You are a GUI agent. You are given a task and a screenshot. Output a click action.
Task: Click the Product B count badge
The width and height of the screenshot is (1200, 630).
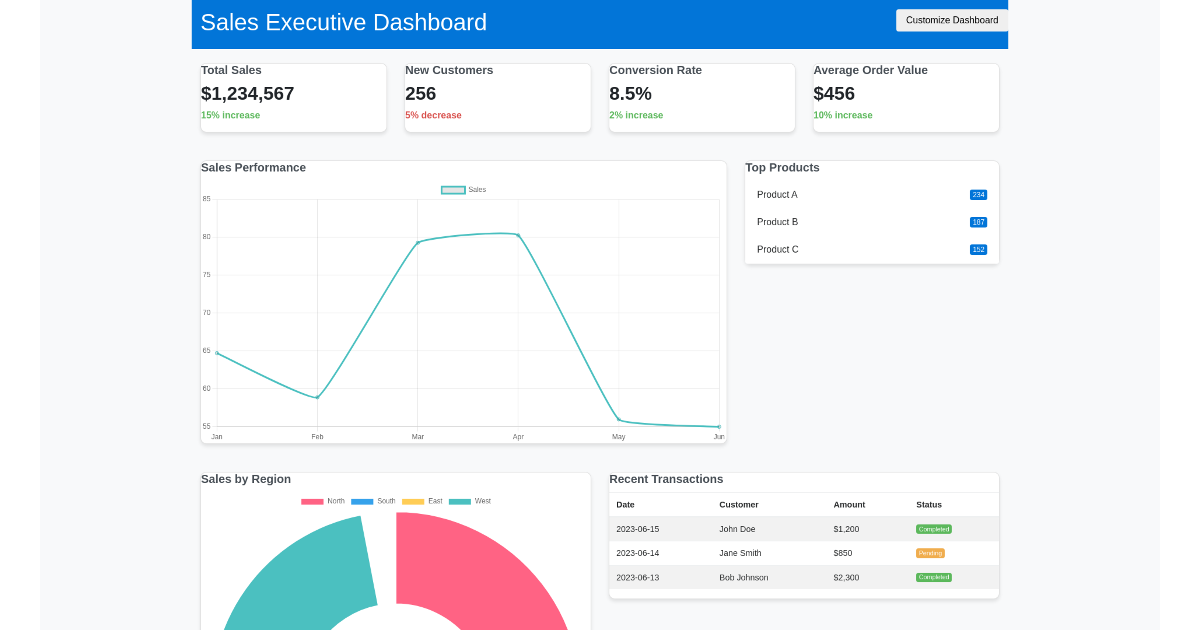[978, 222]
